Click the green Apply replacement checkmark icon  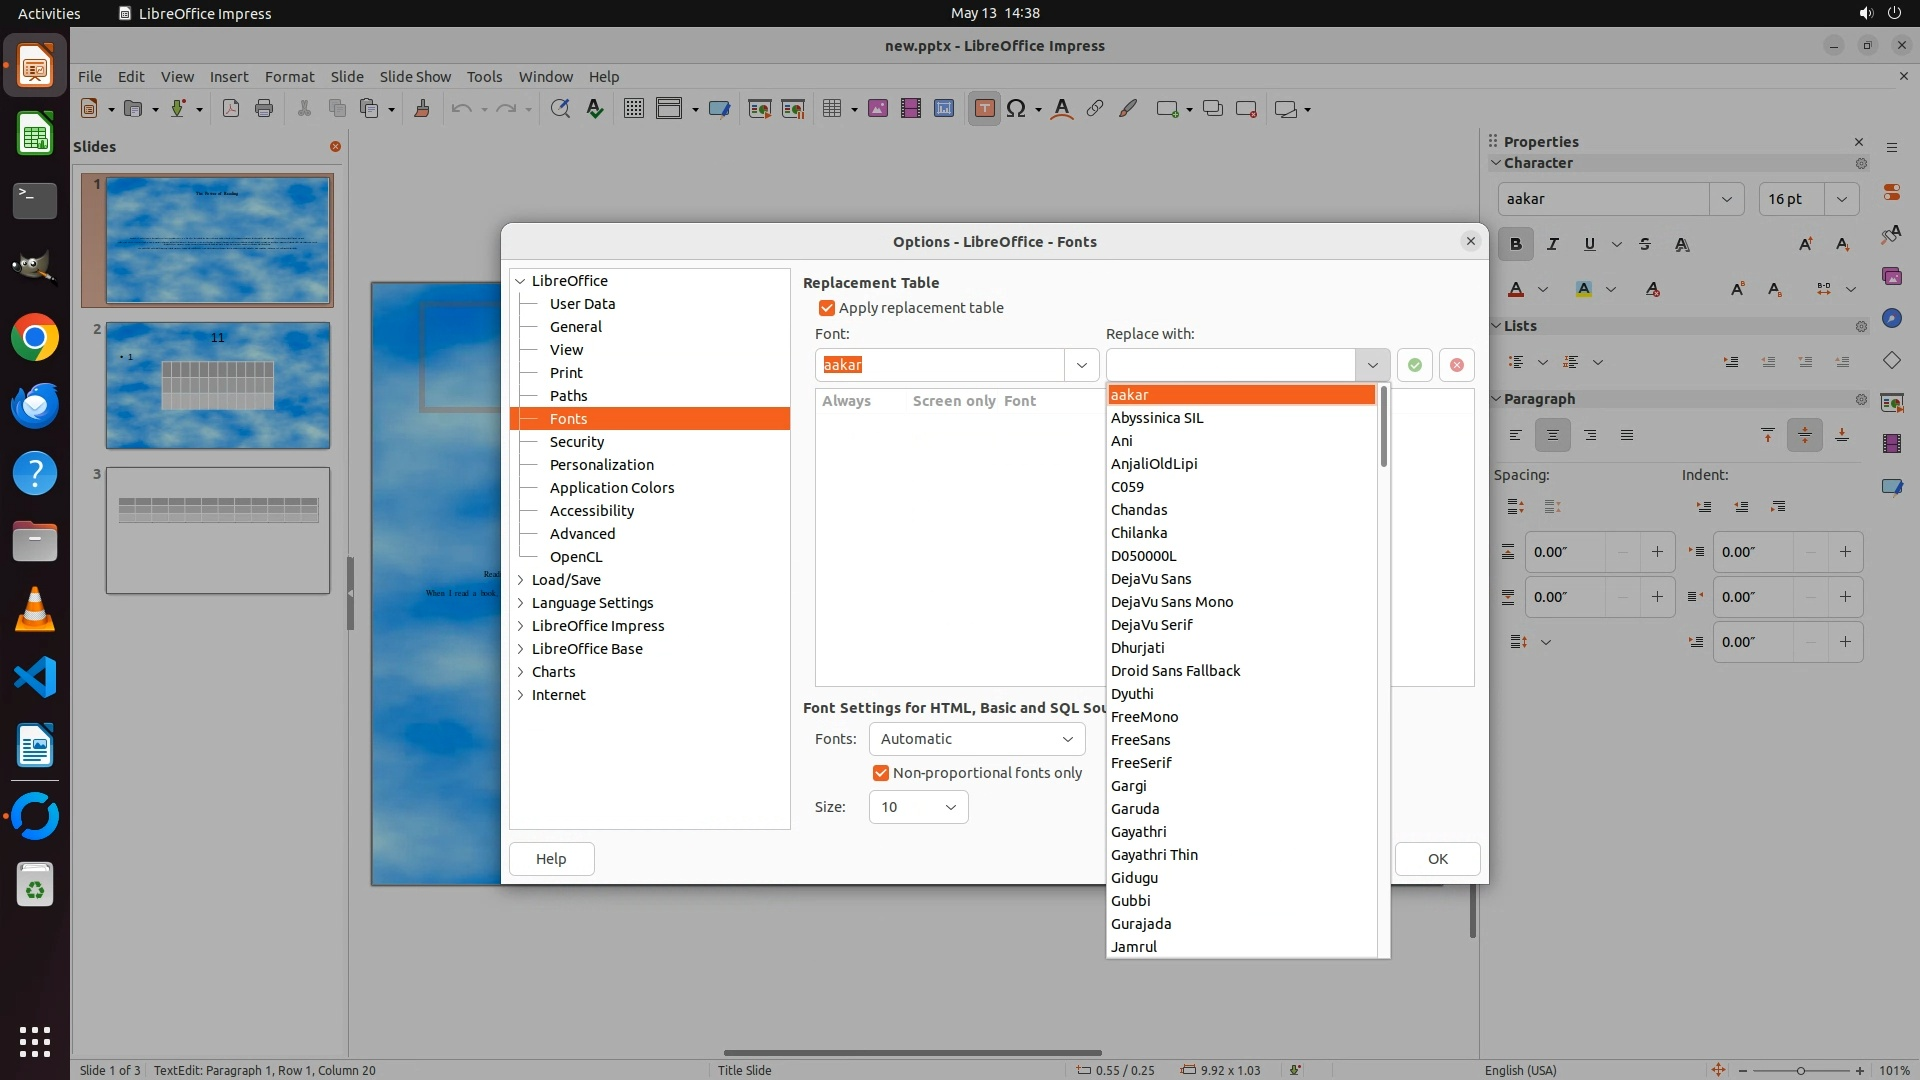coord(1414,365)
